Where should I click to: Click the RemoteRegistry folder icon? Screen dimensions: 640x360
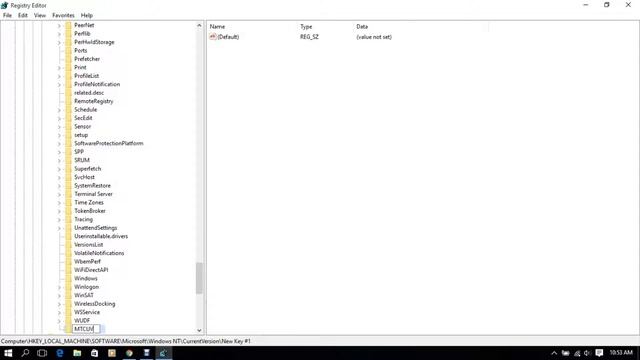pyautogui.click(x=68, y=101)
